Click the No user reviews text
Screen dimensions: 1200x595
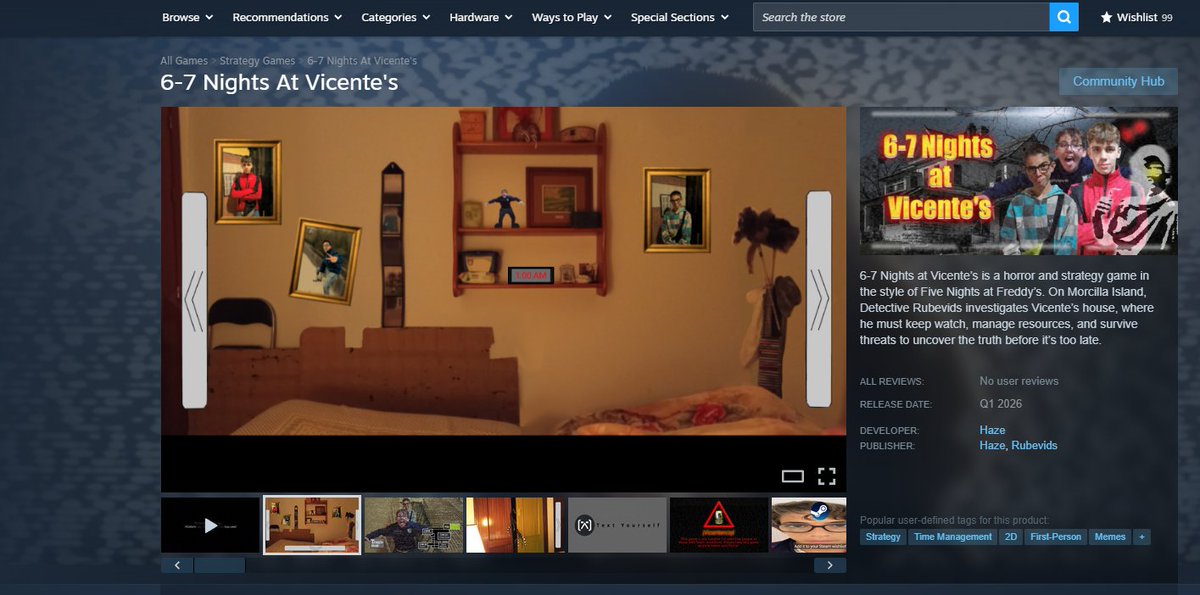pos(1019,381)
